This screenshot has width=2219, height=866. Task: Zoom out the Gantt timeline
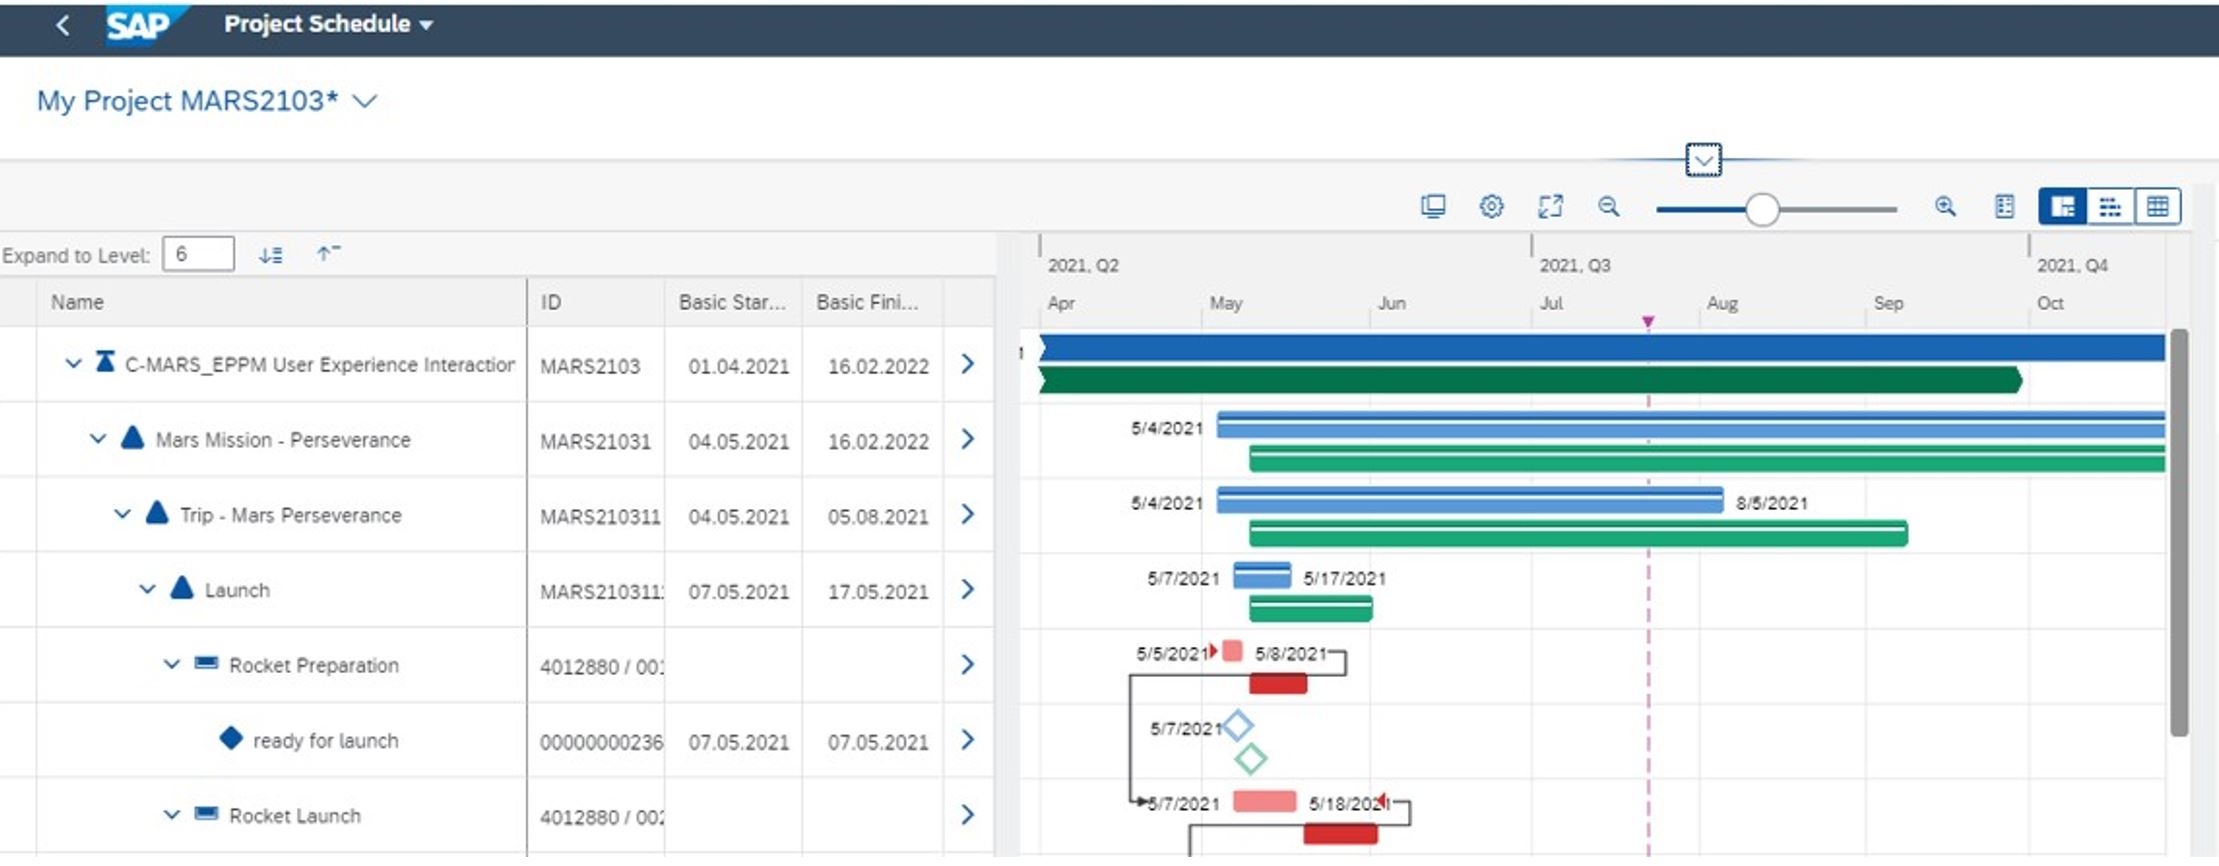click(x=1608, y=206)
